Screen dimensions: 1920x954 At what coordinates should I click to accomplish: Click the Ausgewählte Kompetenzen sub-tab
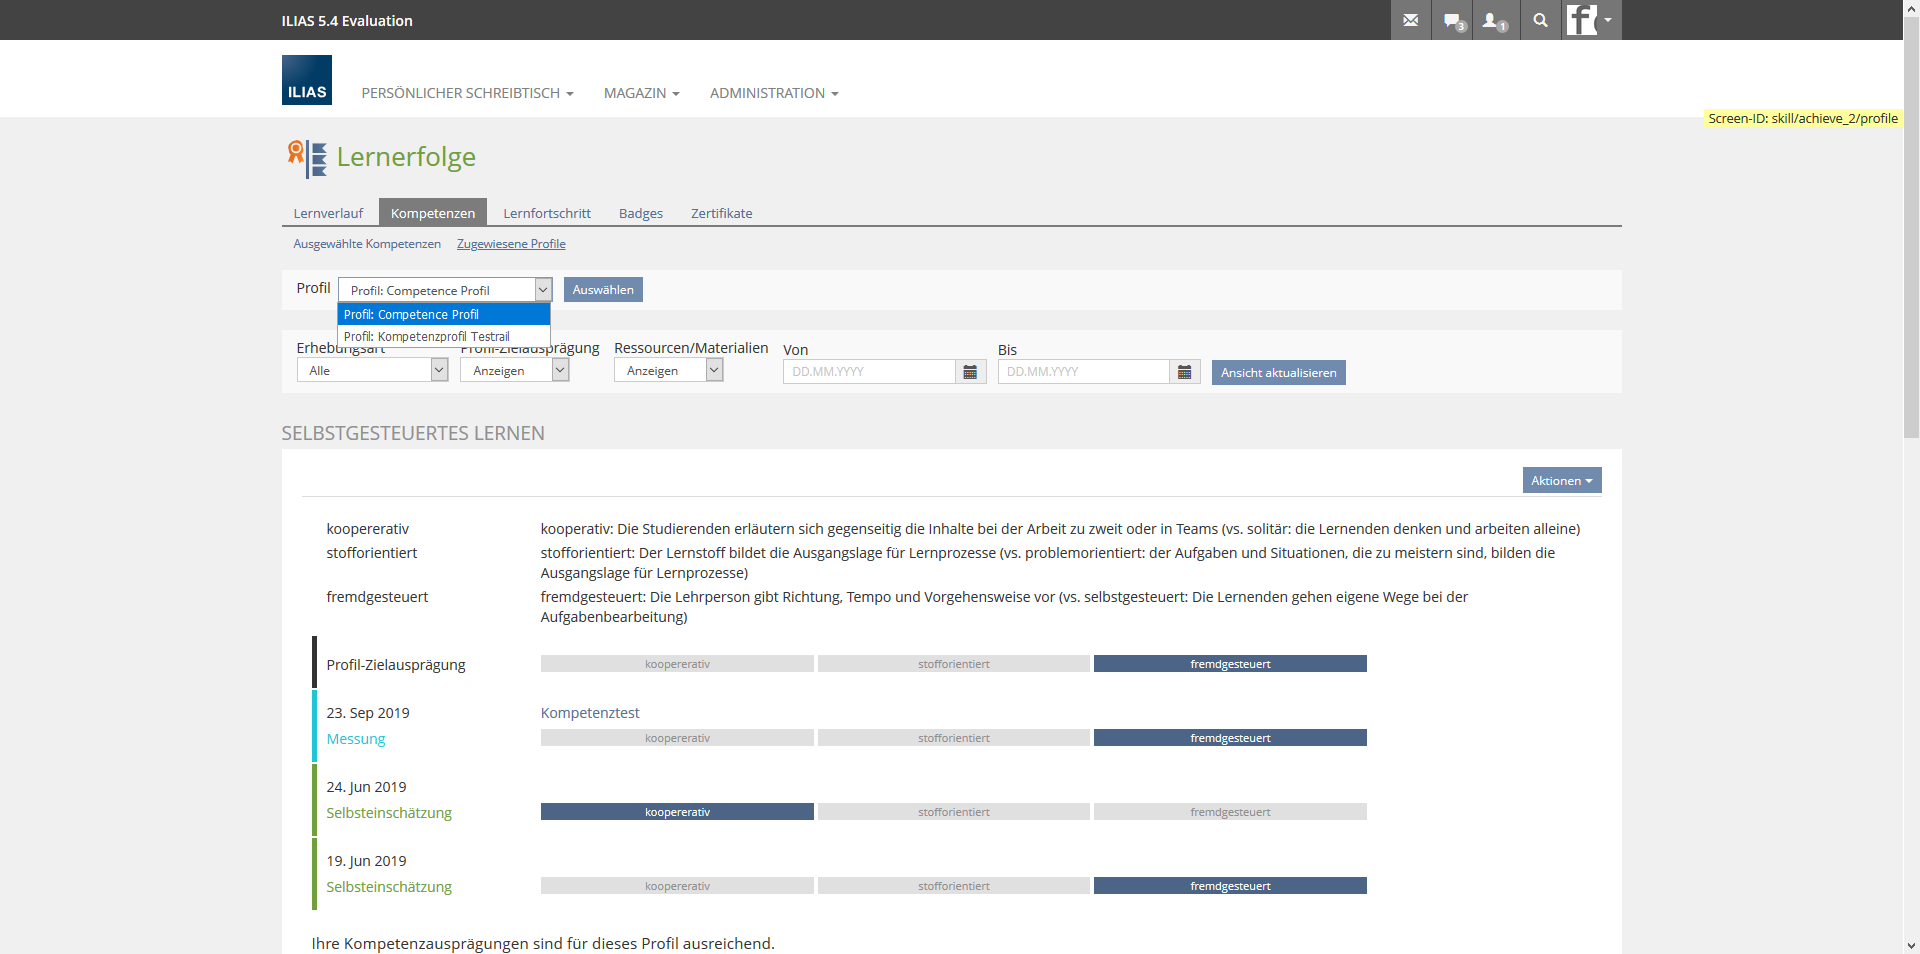click(367, 244)
